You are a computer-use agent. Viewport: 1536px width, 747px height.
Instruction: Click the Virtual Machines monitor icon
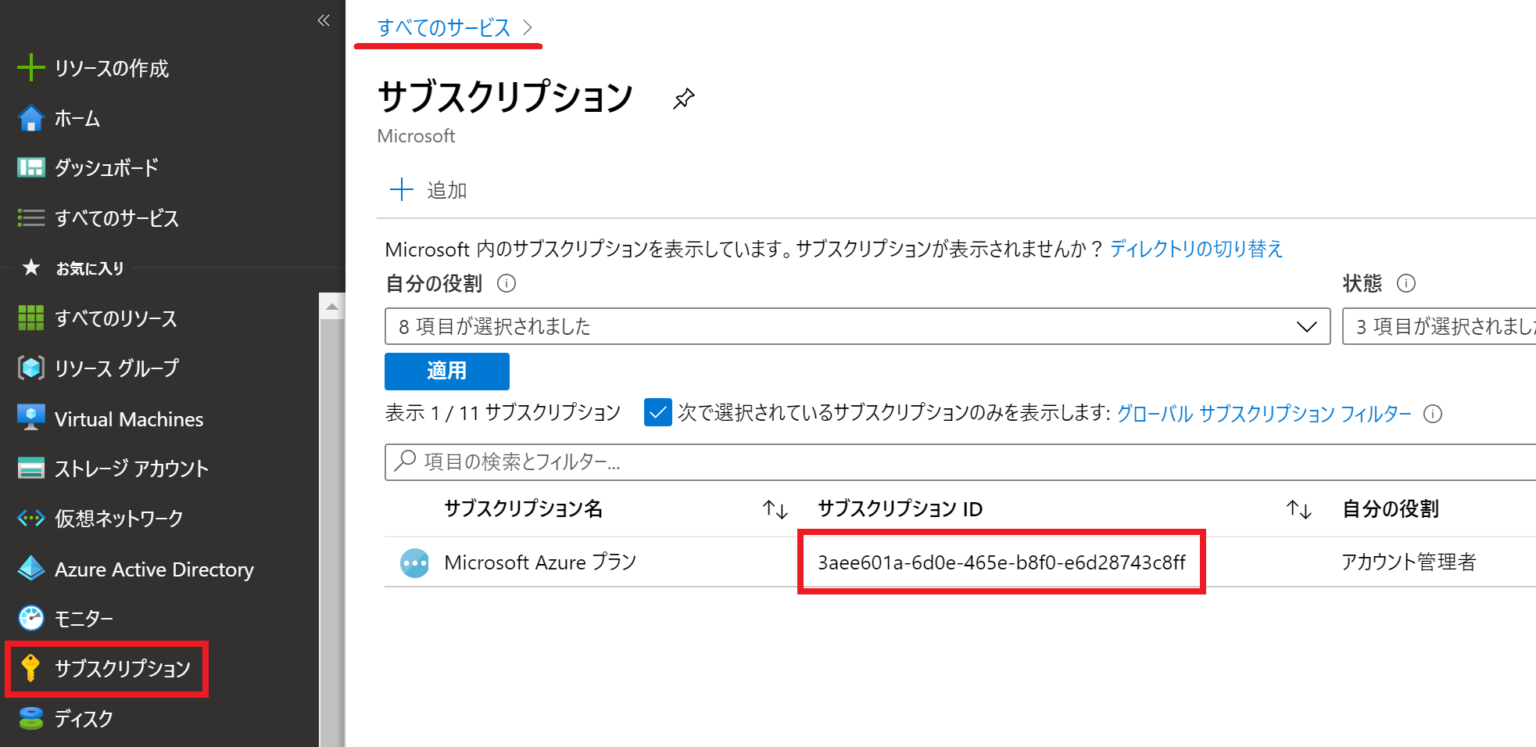[31, 418]
